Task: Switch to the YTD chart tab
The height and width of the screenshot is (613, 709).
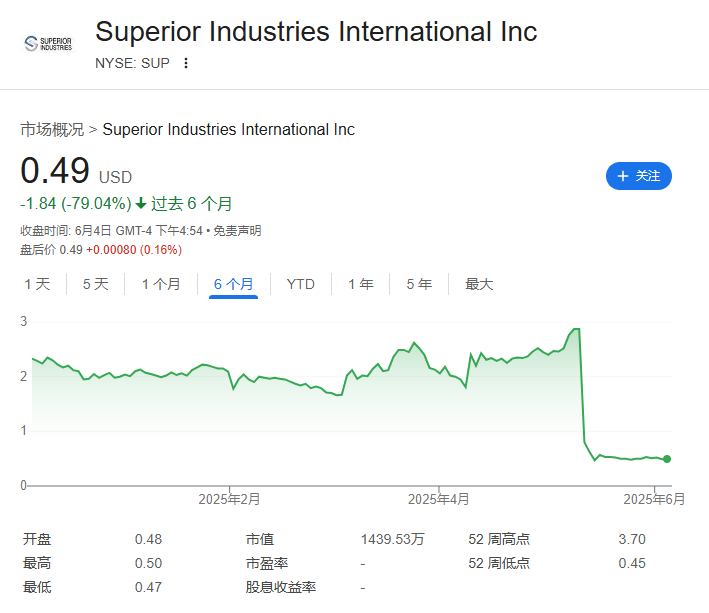Action: 301,284
